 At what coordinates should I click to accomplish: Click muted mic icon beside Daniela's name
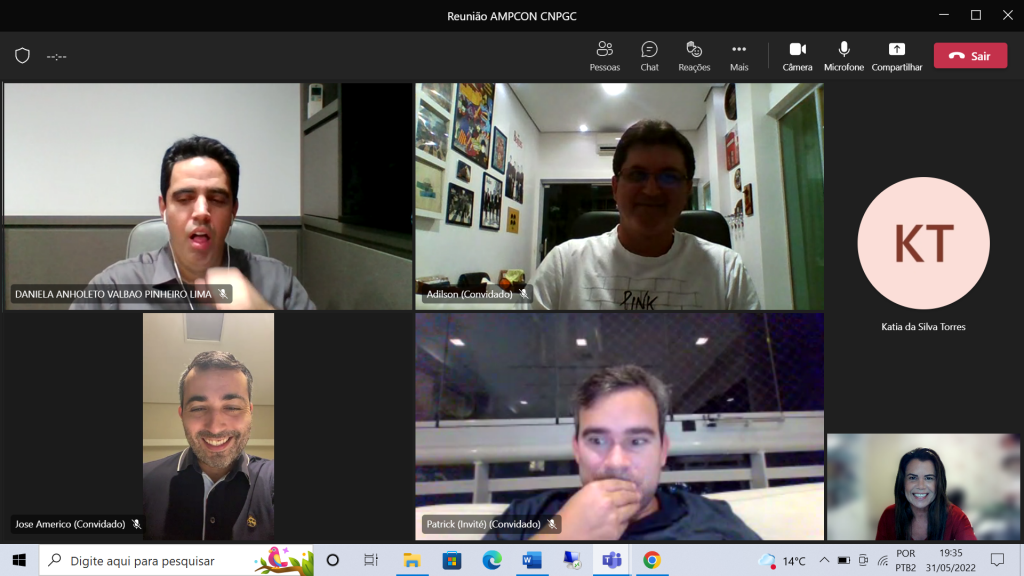[x=223, y=294]
